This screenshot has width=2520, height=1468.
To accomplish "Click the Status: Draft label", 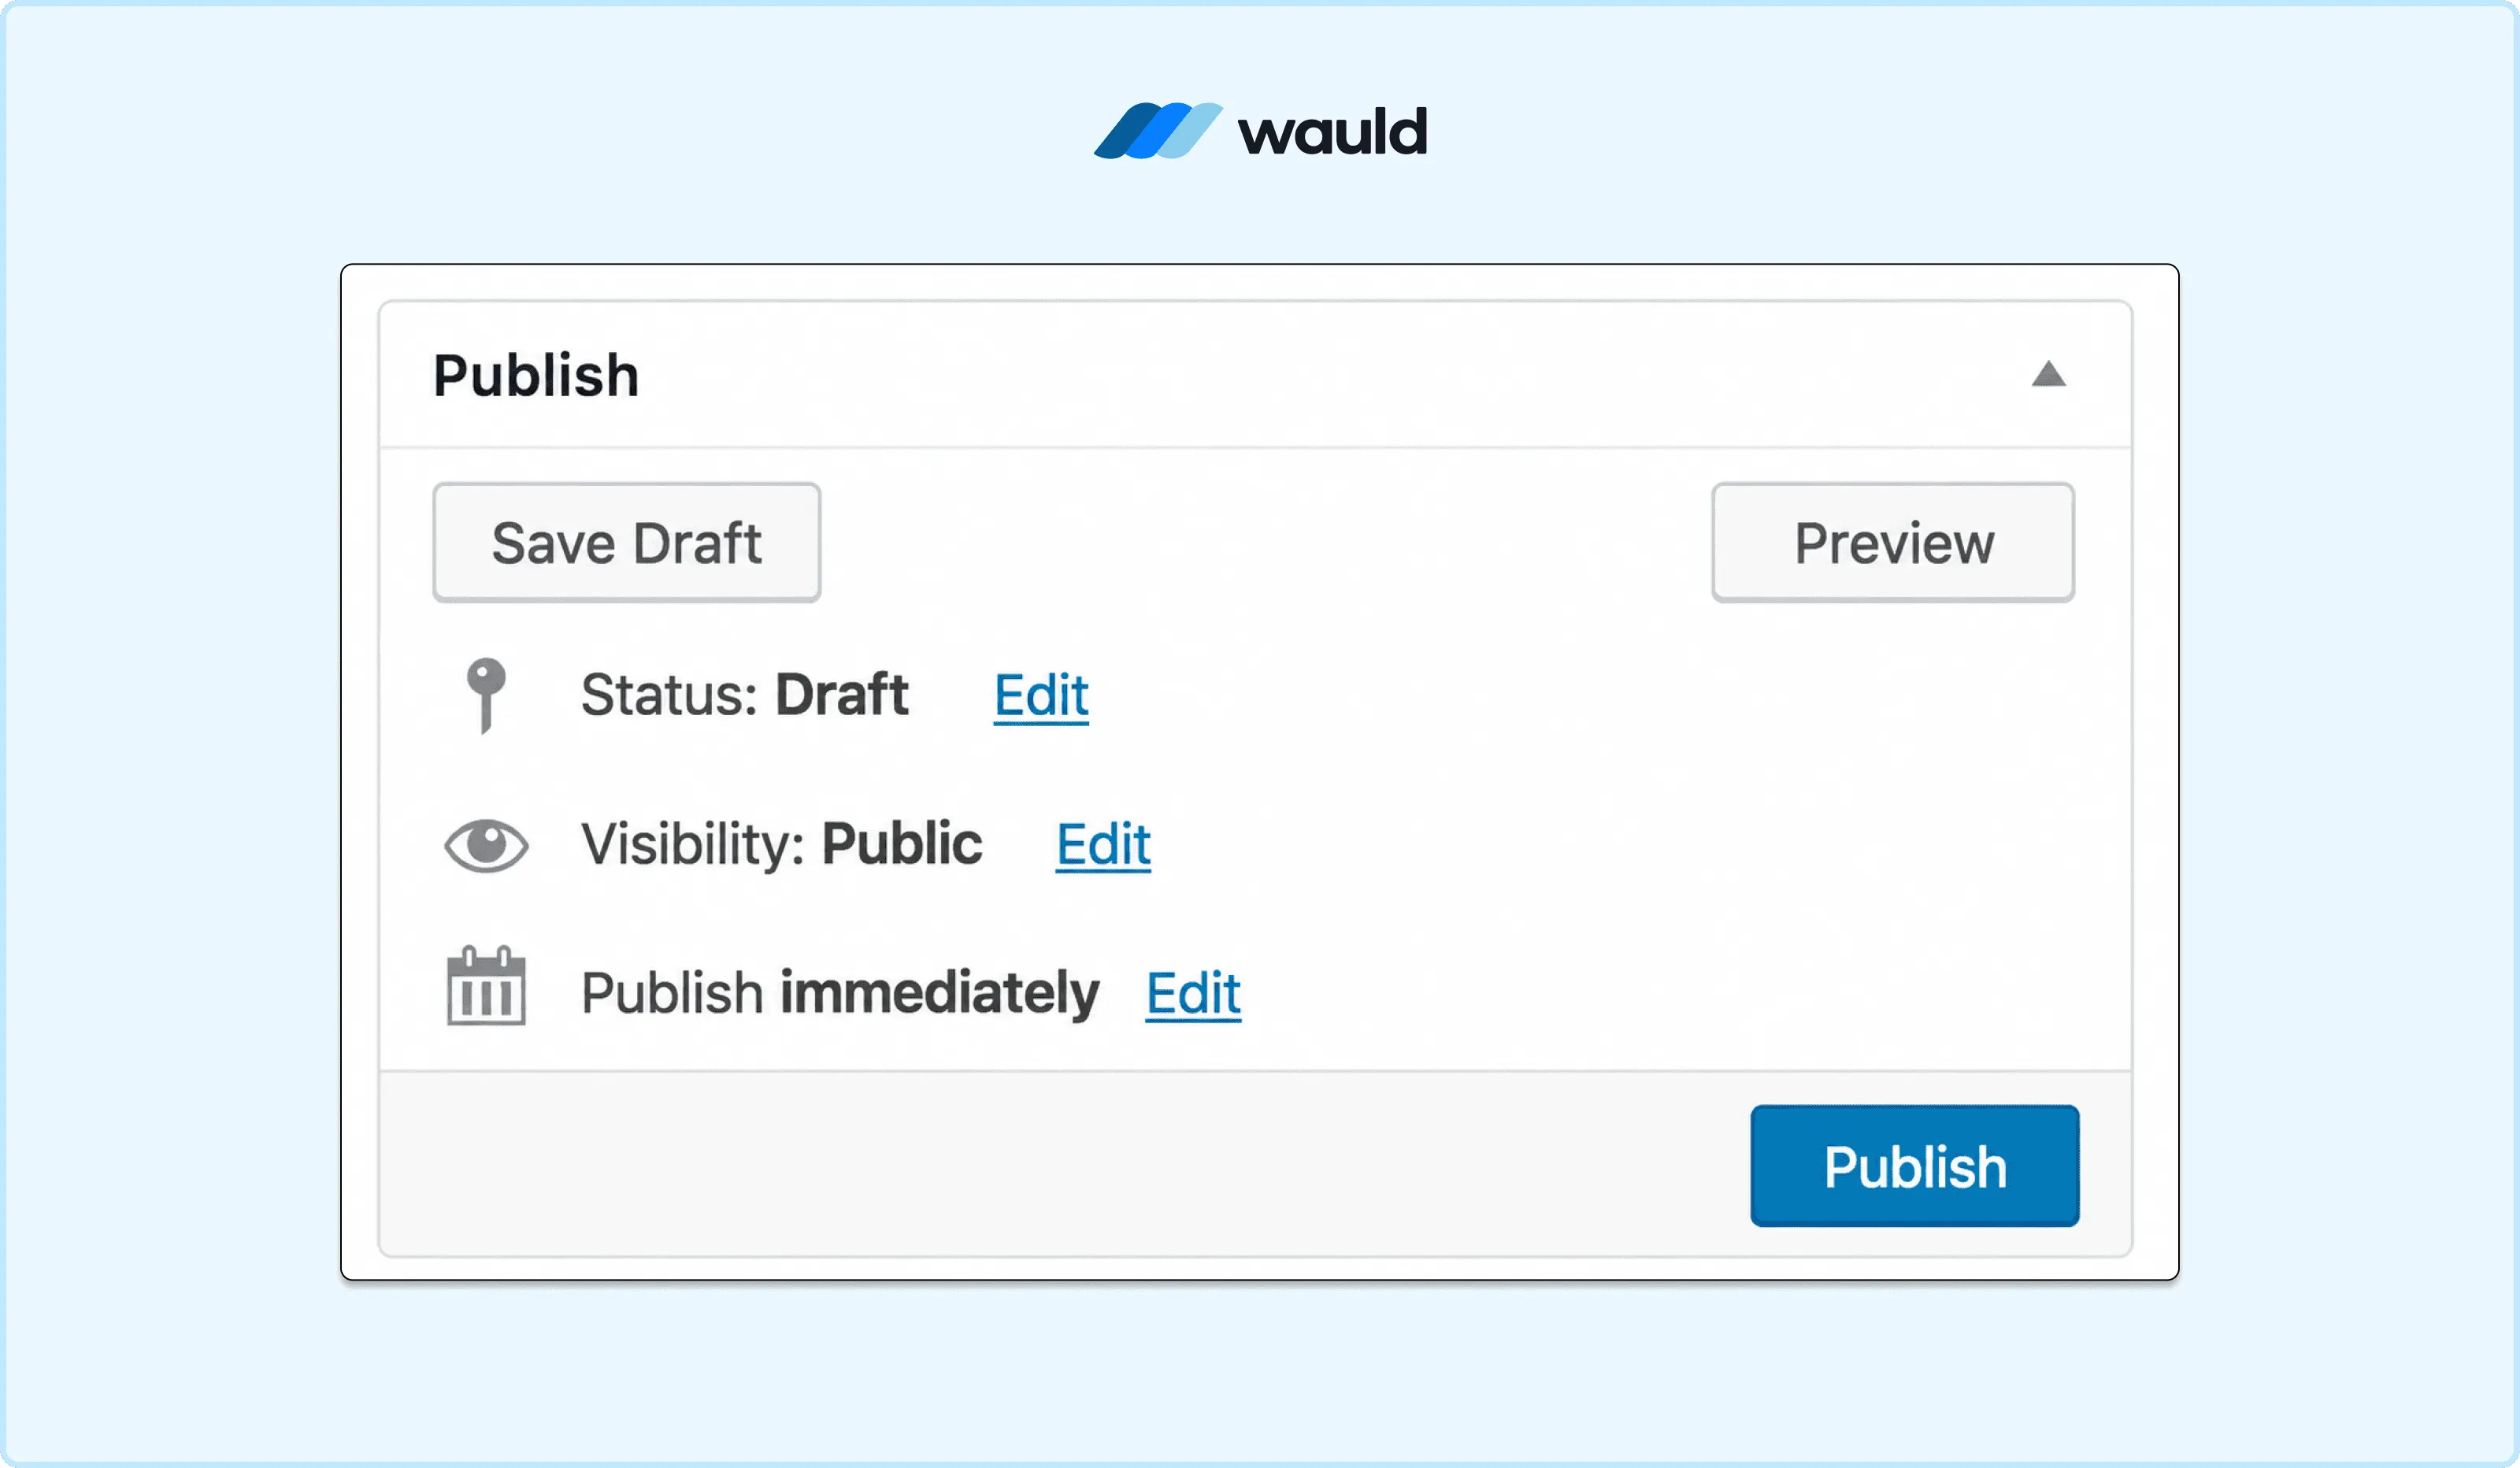I will click(x=745, y=695).
